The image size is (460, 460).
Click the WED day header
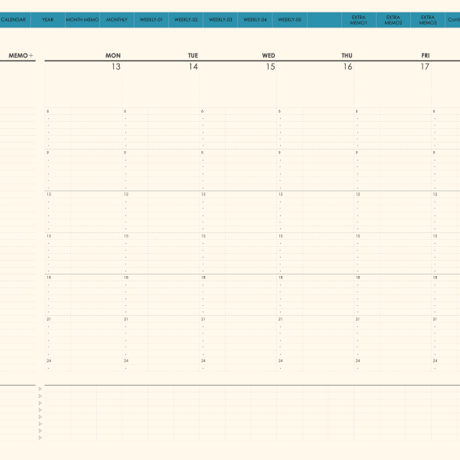pos(268,55)
